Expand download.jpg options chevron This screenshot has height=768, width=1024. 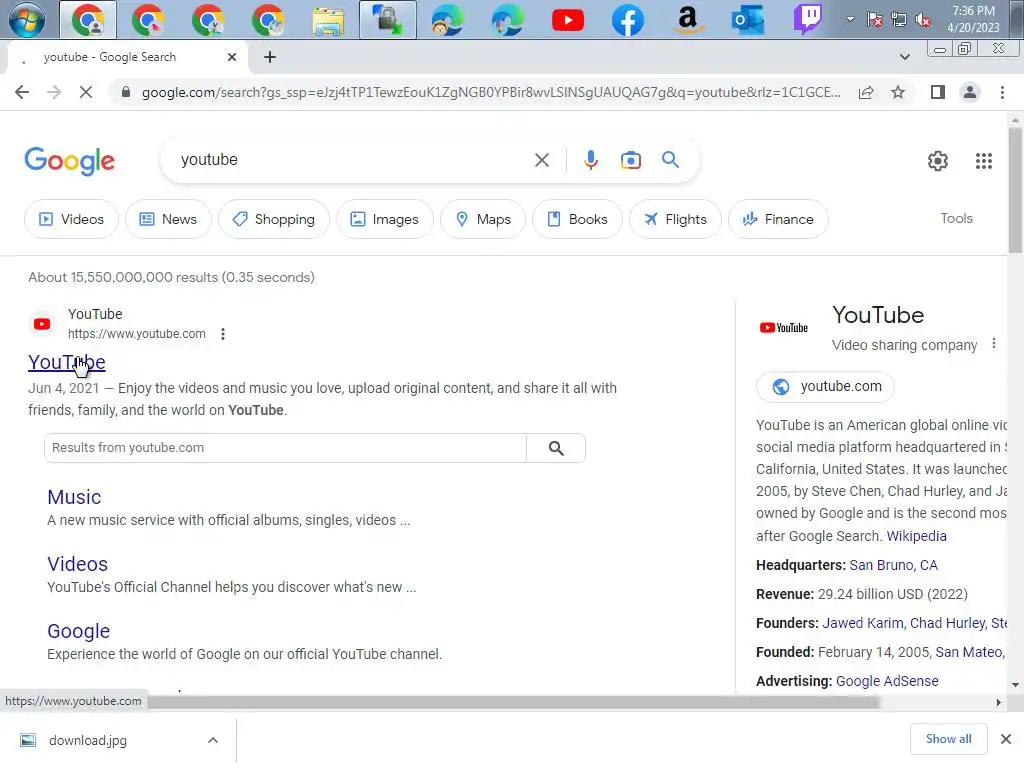click(213, 740)
